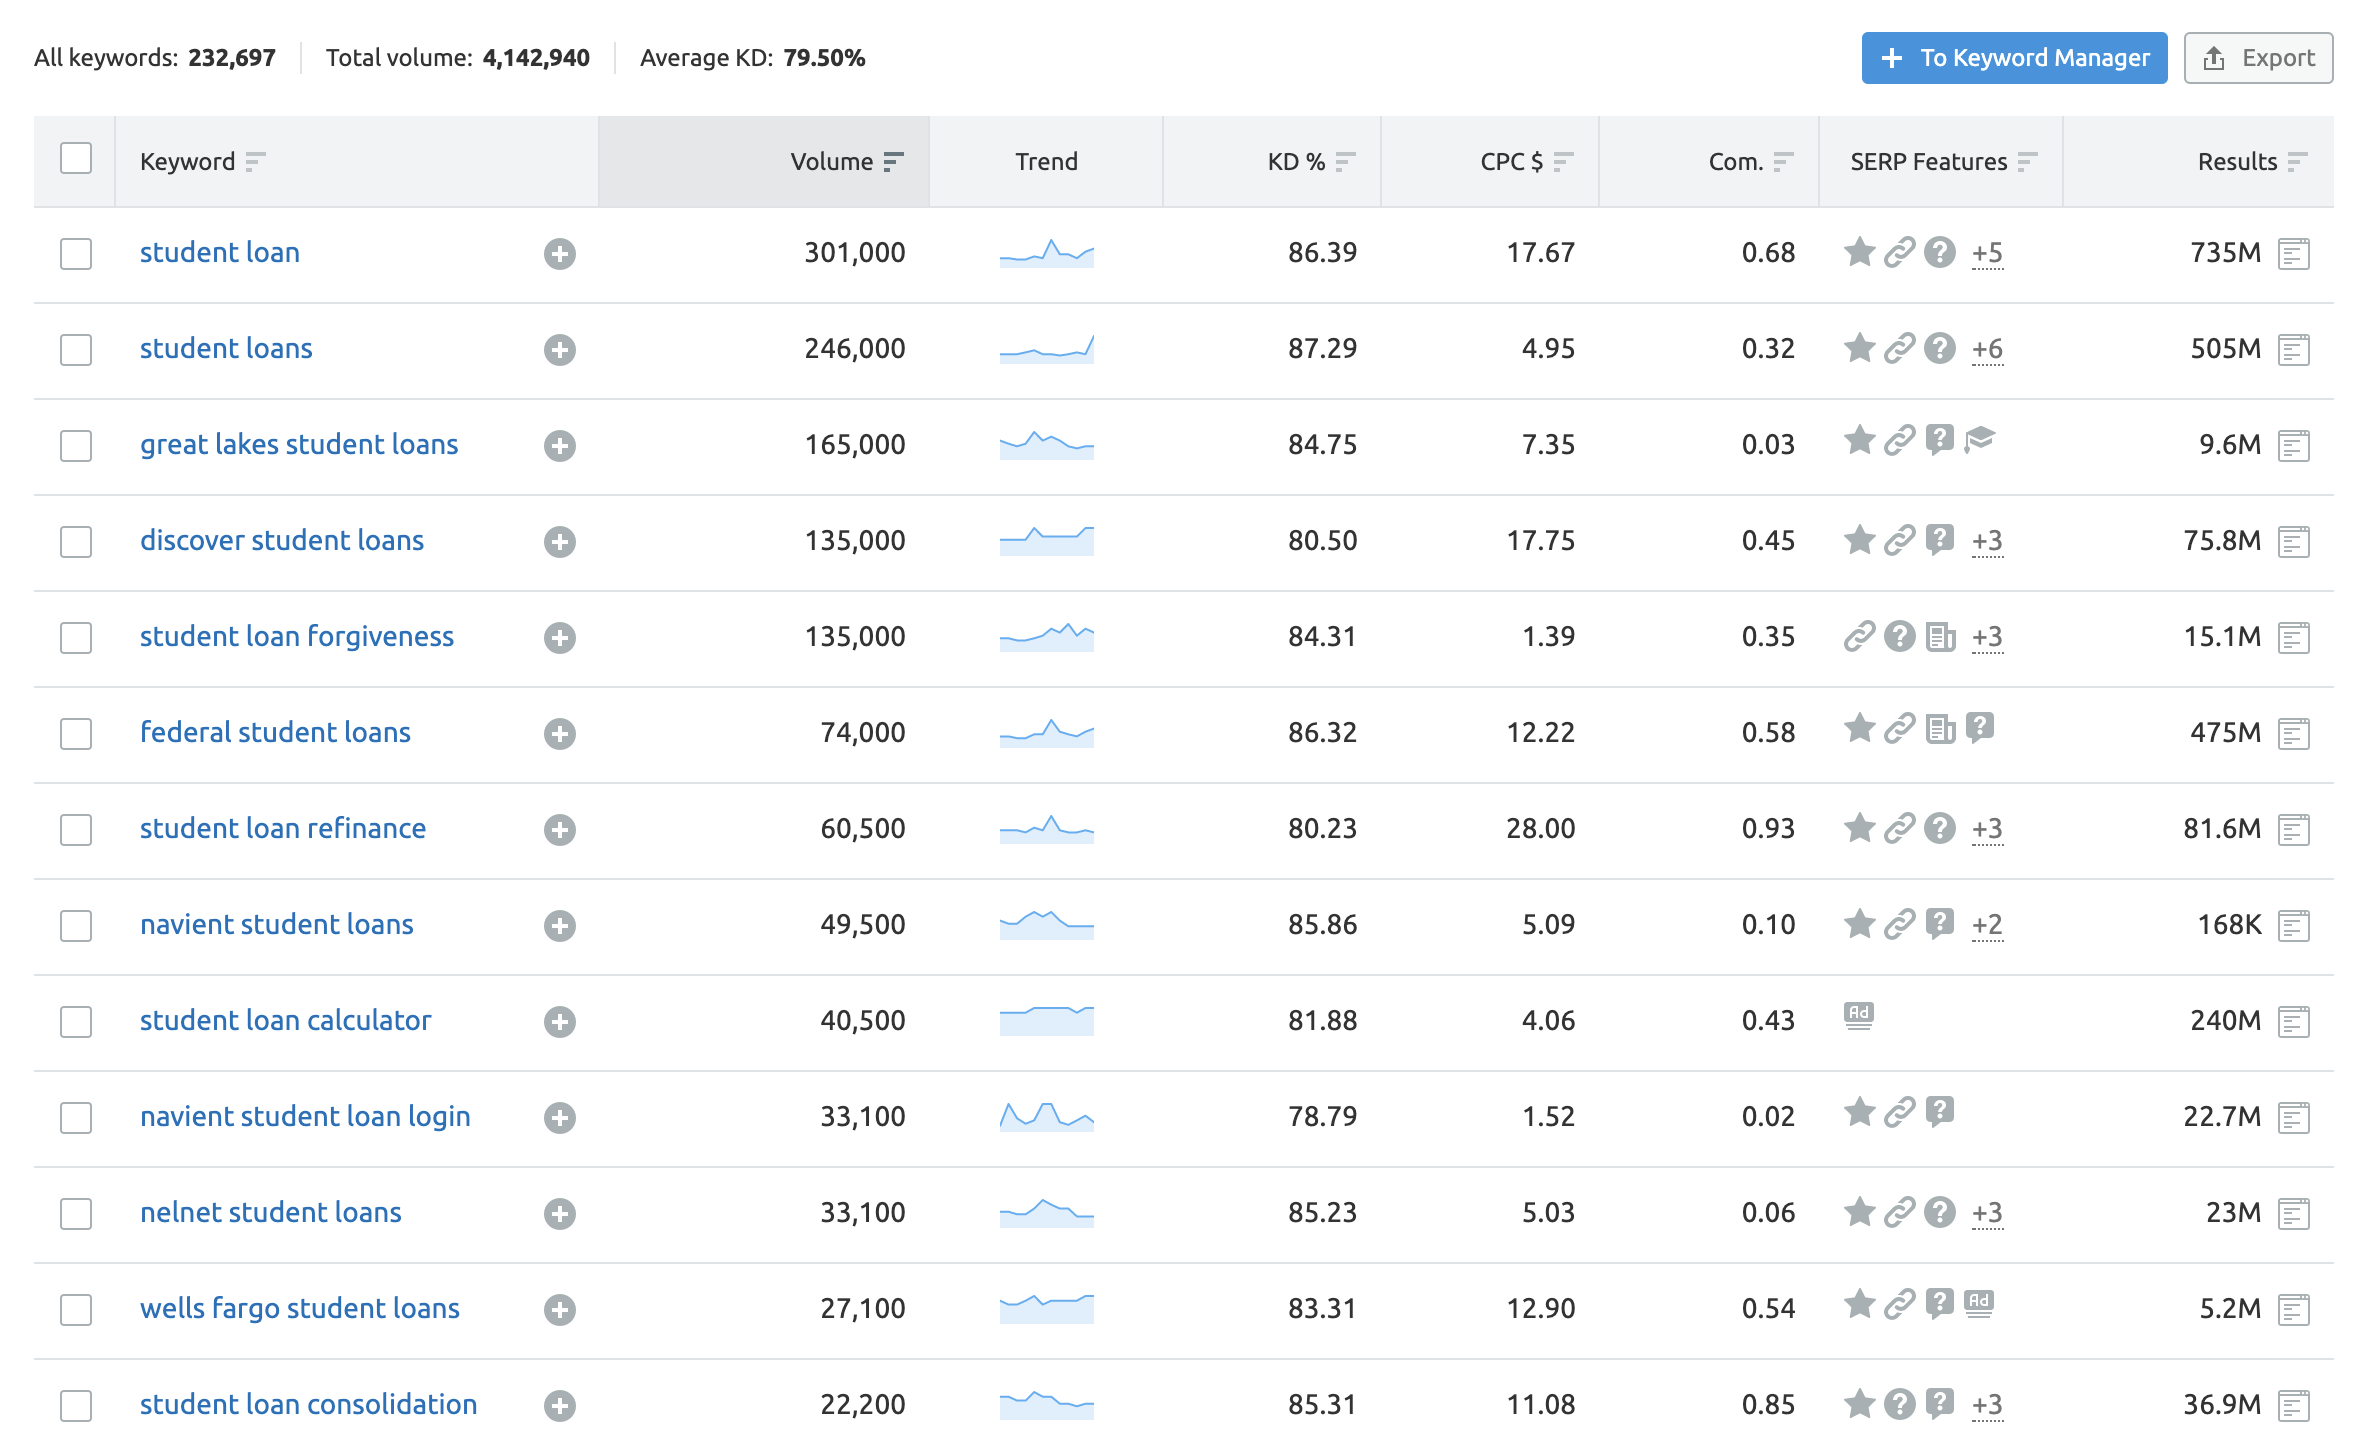Click the add icon next to 'student loan refinance'
This screenshot has height=1454, width=2366.
[558, 827]
